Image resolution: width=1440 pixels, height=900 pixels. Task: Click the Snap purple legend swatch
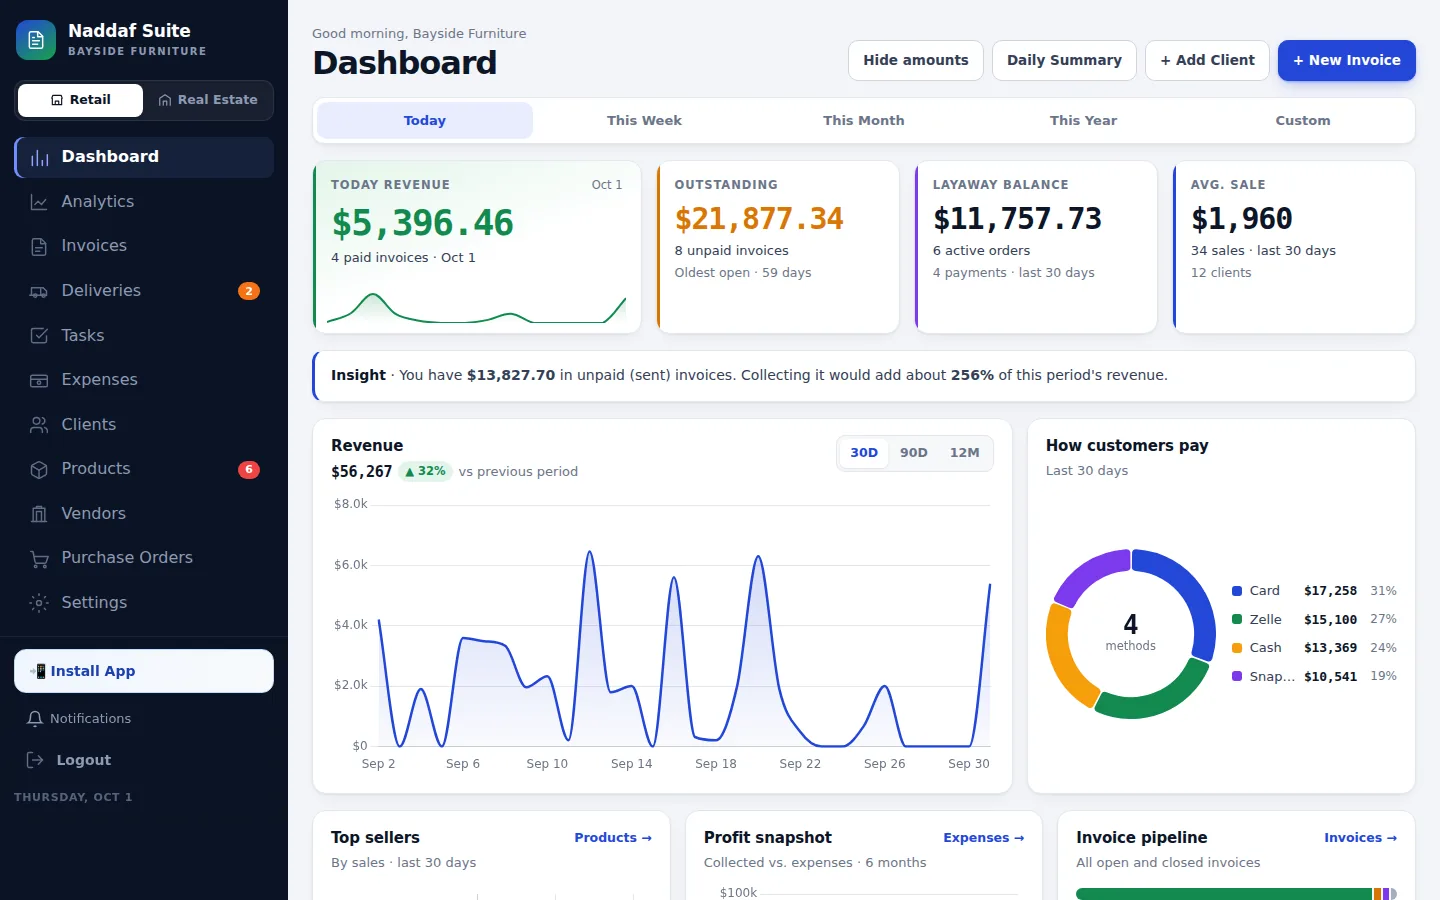[1237, 676]
